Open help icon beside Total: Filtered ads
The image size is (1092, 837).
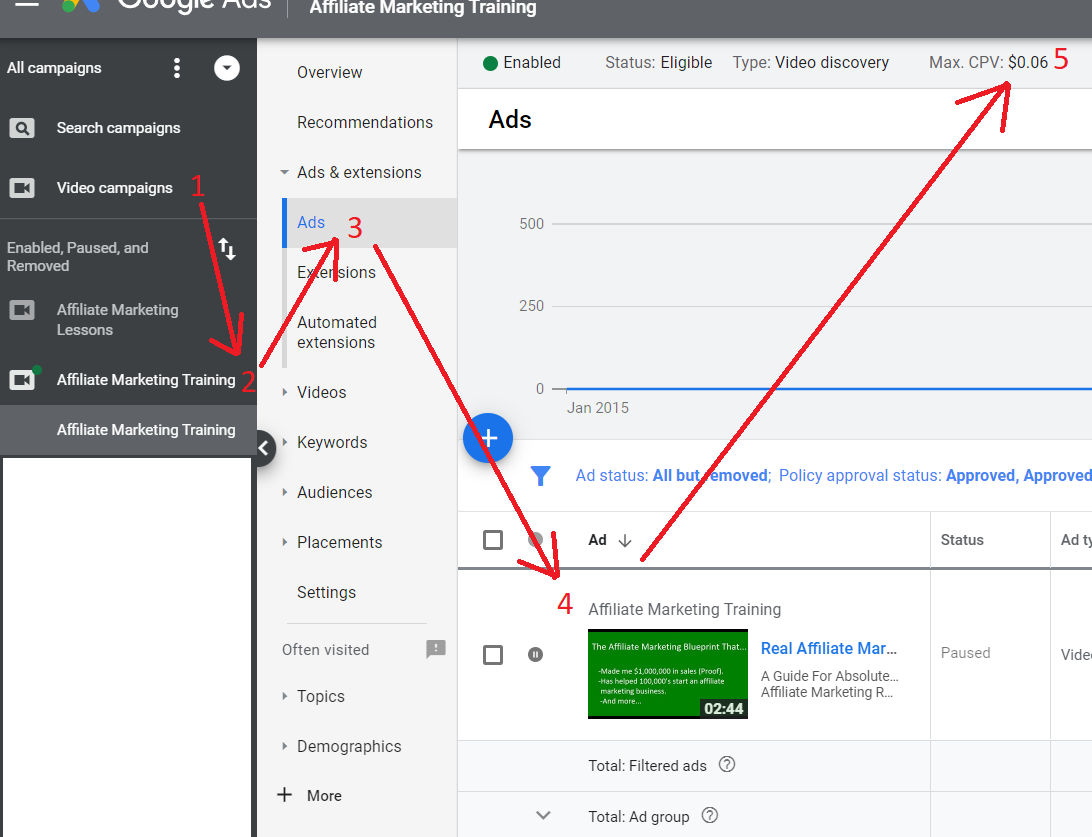727,765
